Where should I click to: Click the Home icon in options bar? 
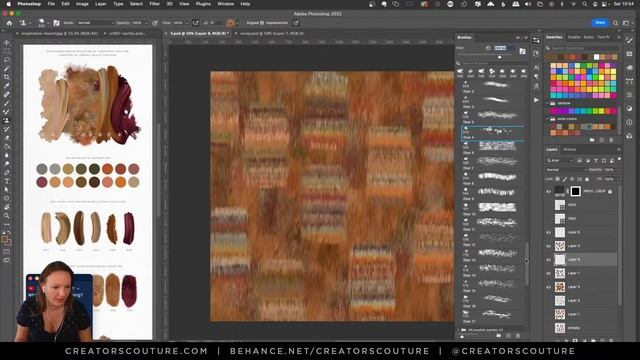(9, 23)
